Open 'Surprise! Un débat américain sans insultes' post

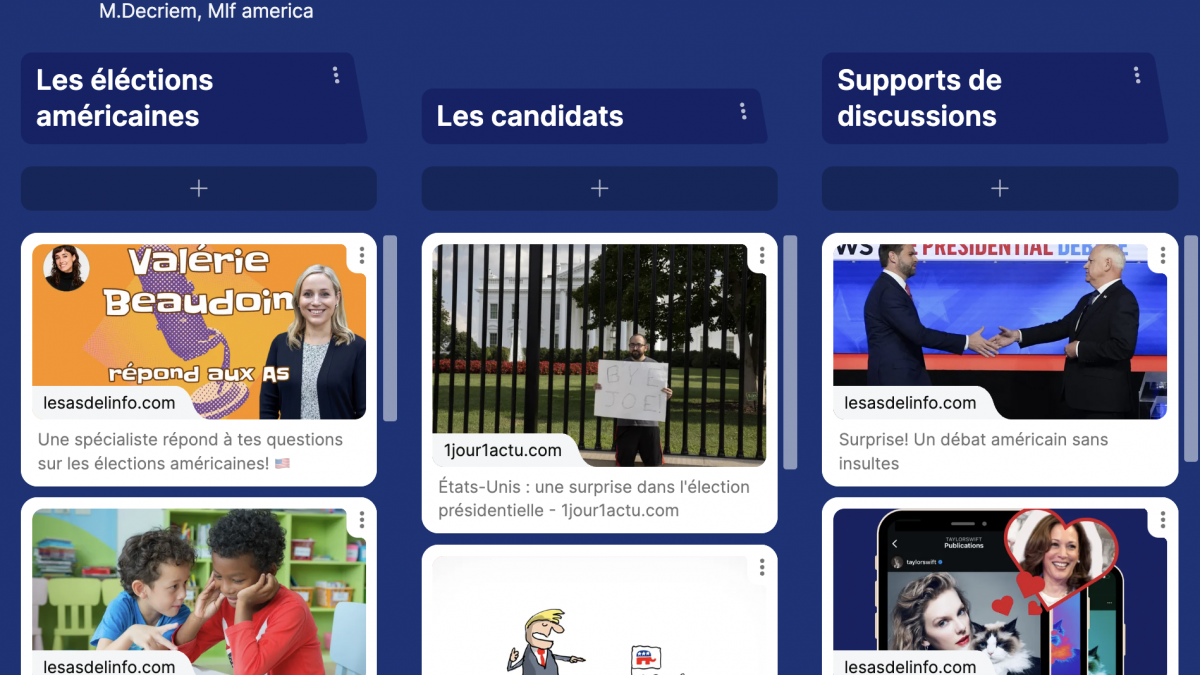[x=973, y=451]
